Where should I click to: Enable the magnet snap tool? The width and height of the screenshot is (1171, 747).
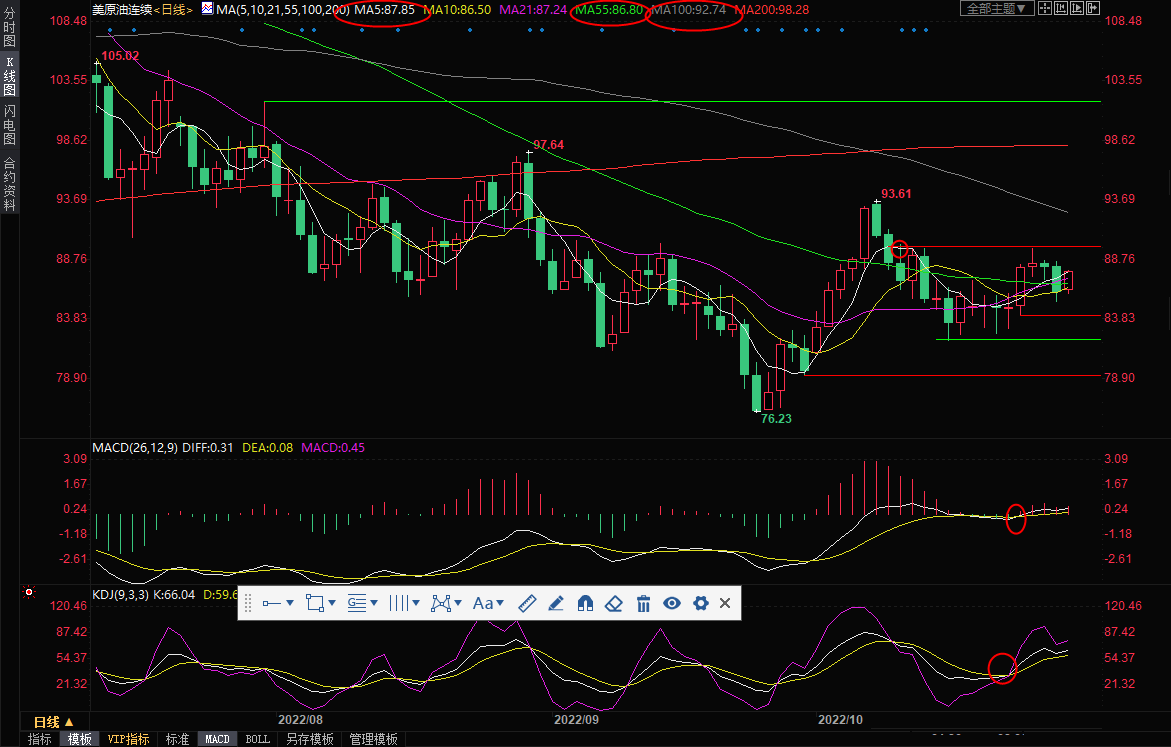click(x=586, y=603)
